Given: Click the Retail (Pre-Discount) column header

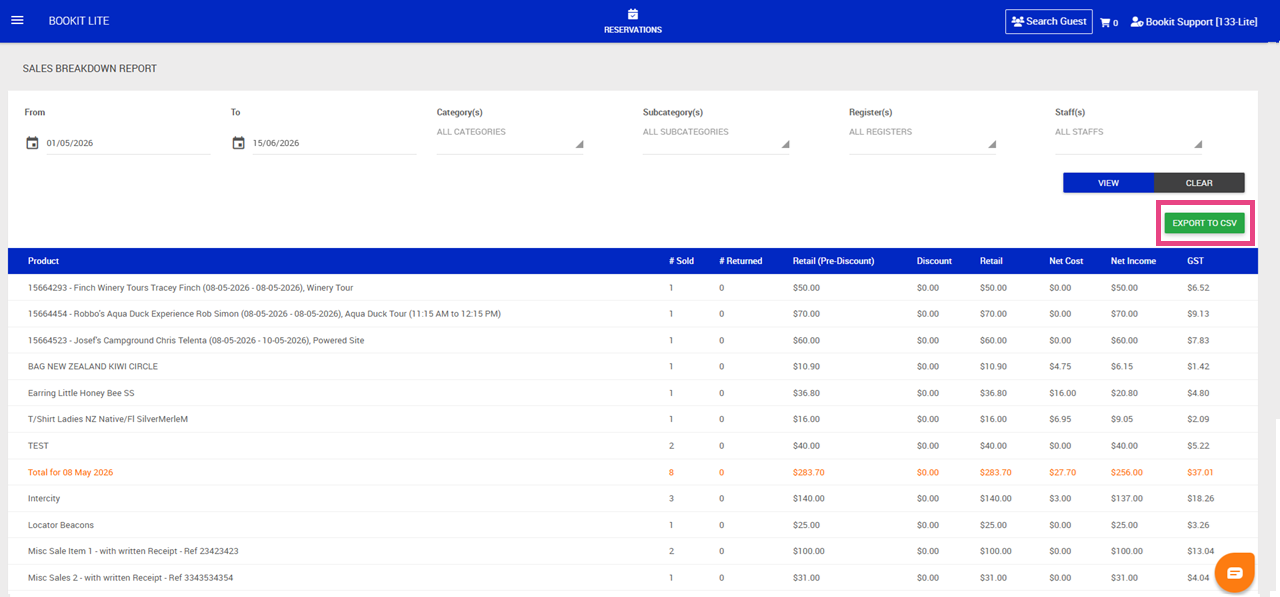Looking at the screenshot, I should 833,261.
